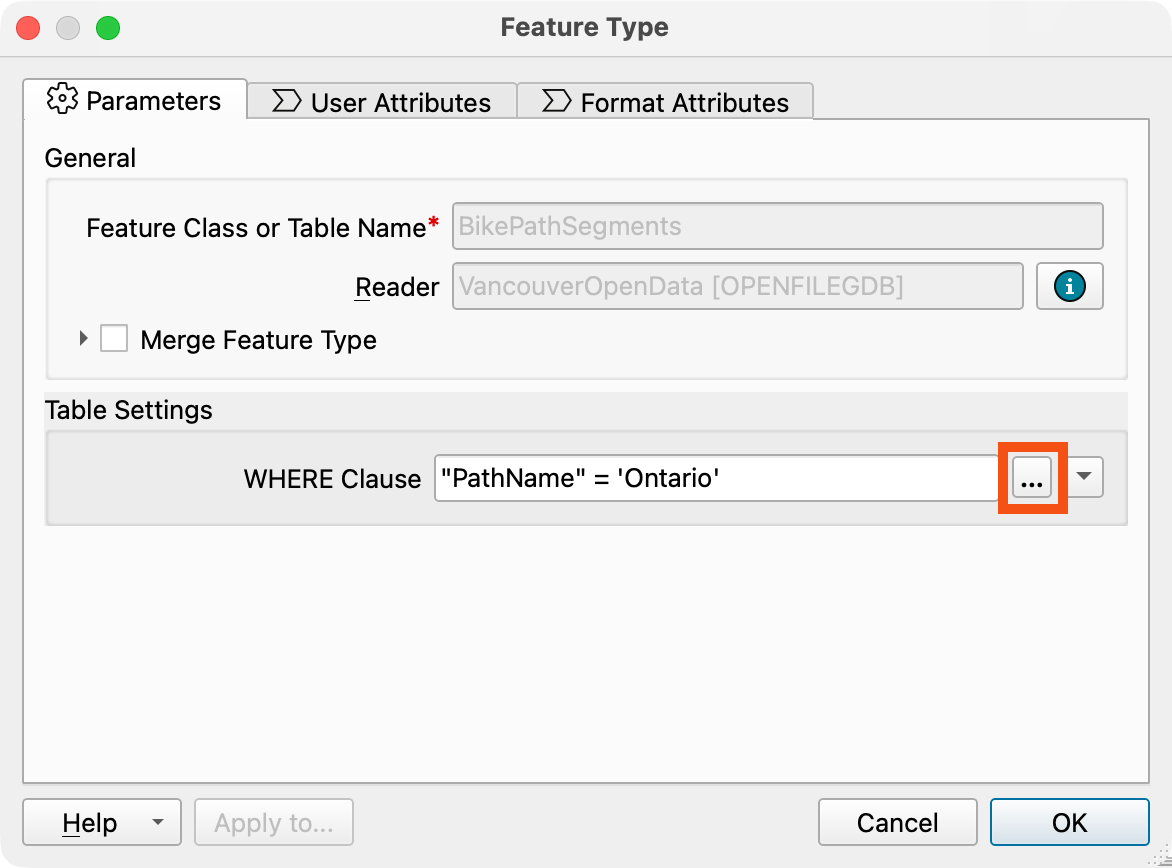Click the window resize grip in the corner
This screenshot has height=868, width=1172.
click(x=1161, y=856)
